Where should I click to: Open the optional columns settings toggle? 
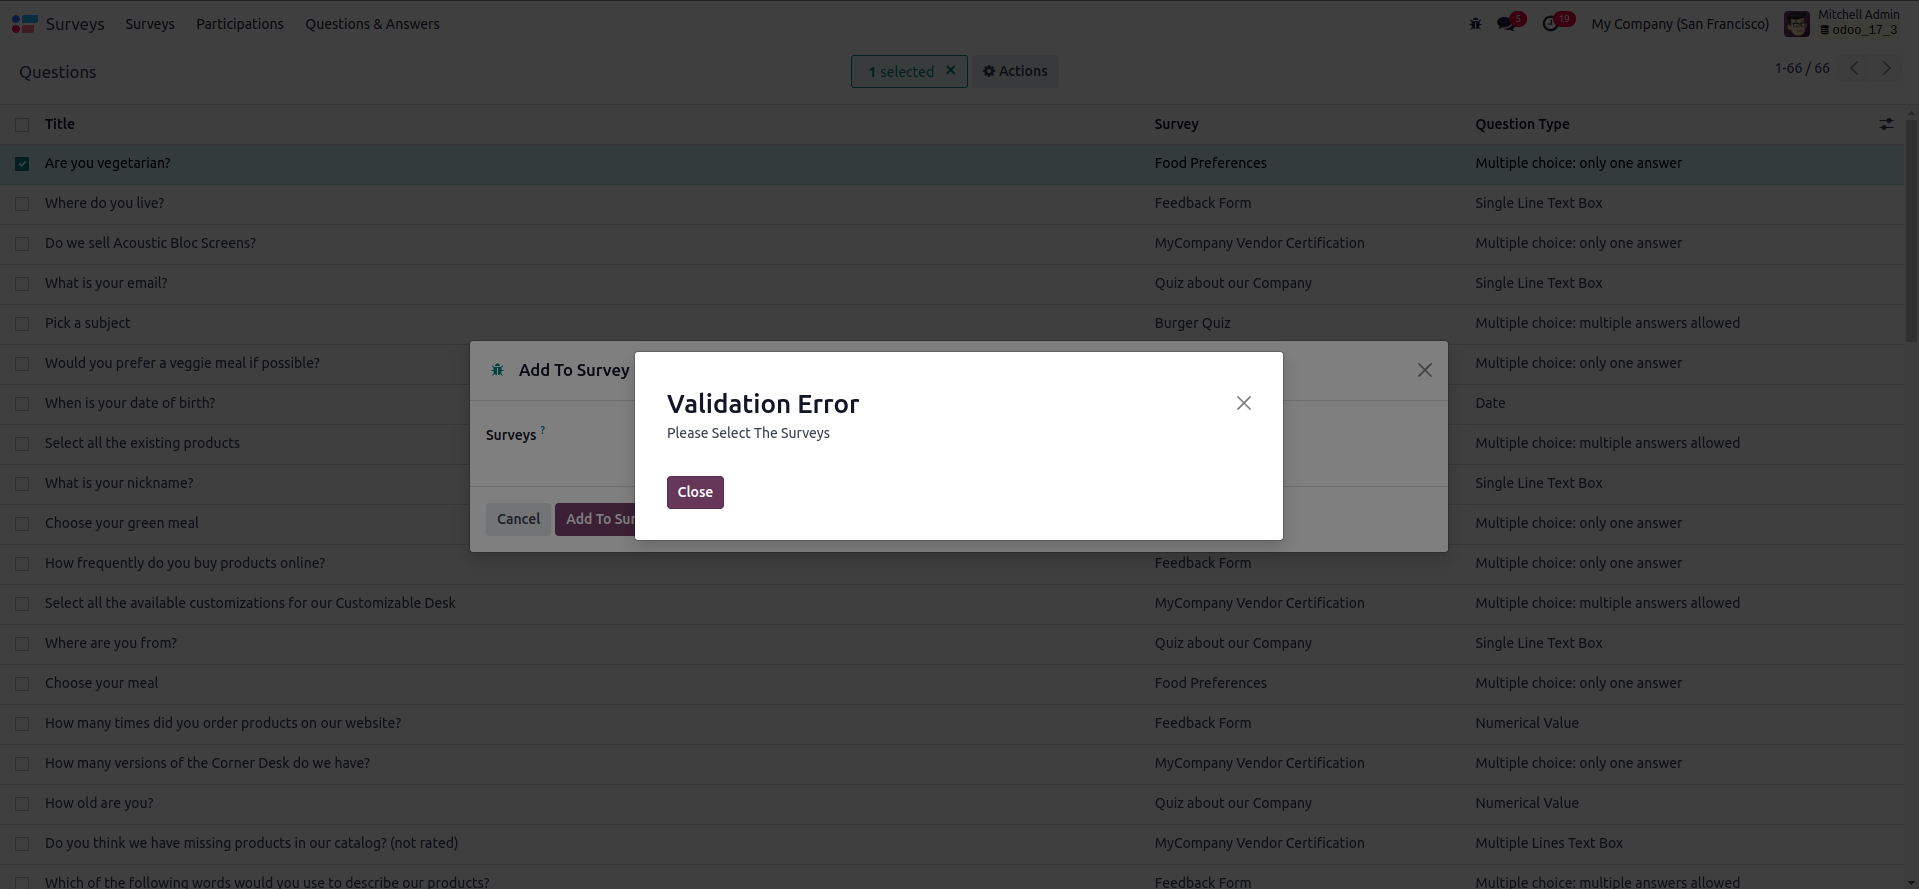[1886, 124]
